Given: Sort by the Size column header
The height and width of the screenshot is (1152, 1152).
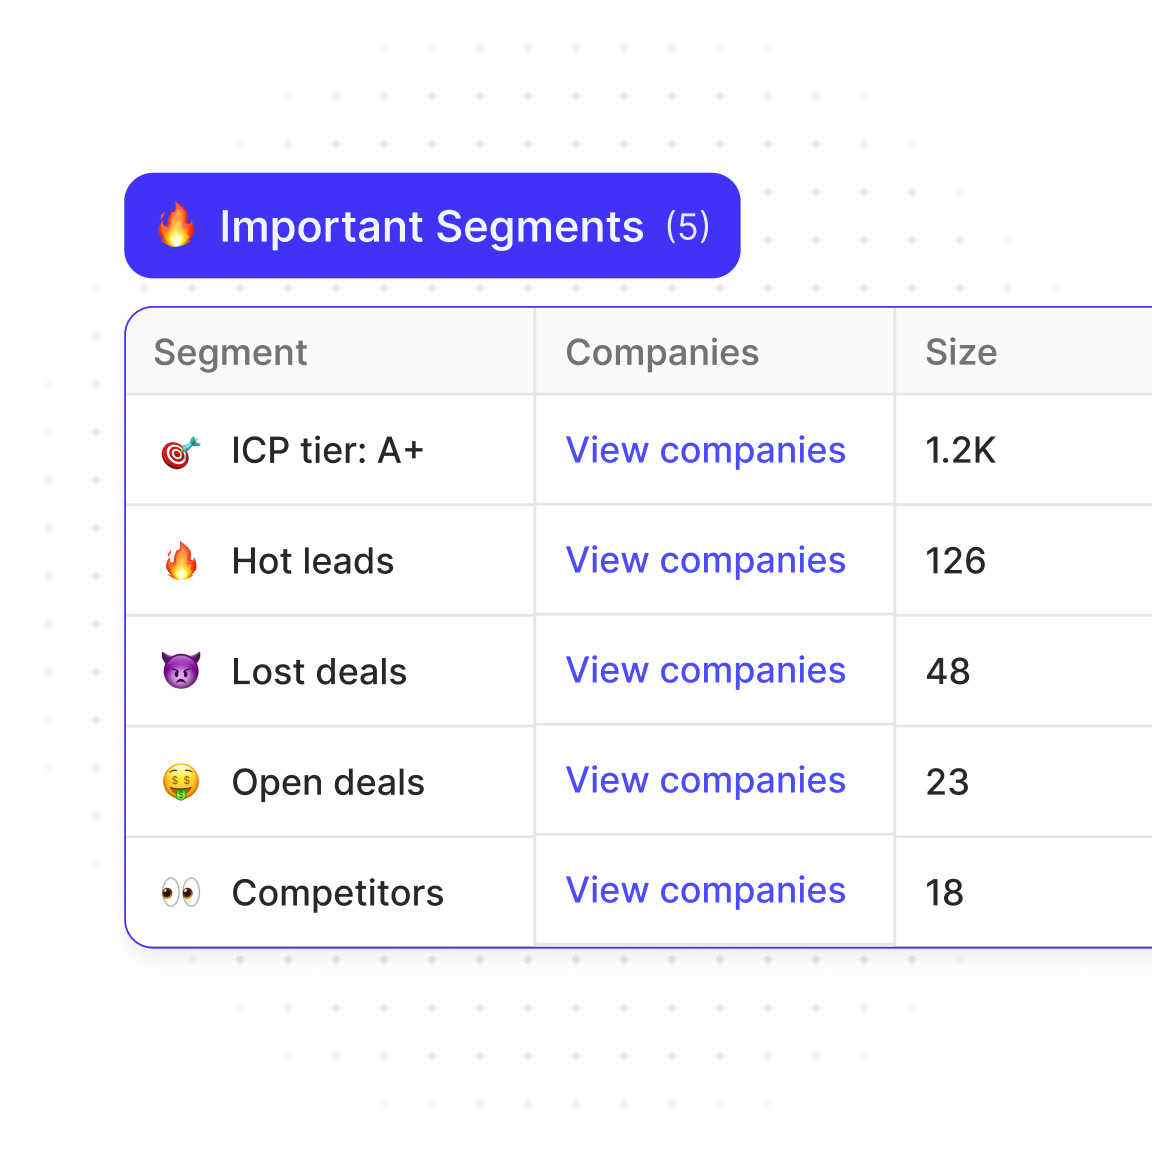Looking at the screenshot, I should (961, 353).
